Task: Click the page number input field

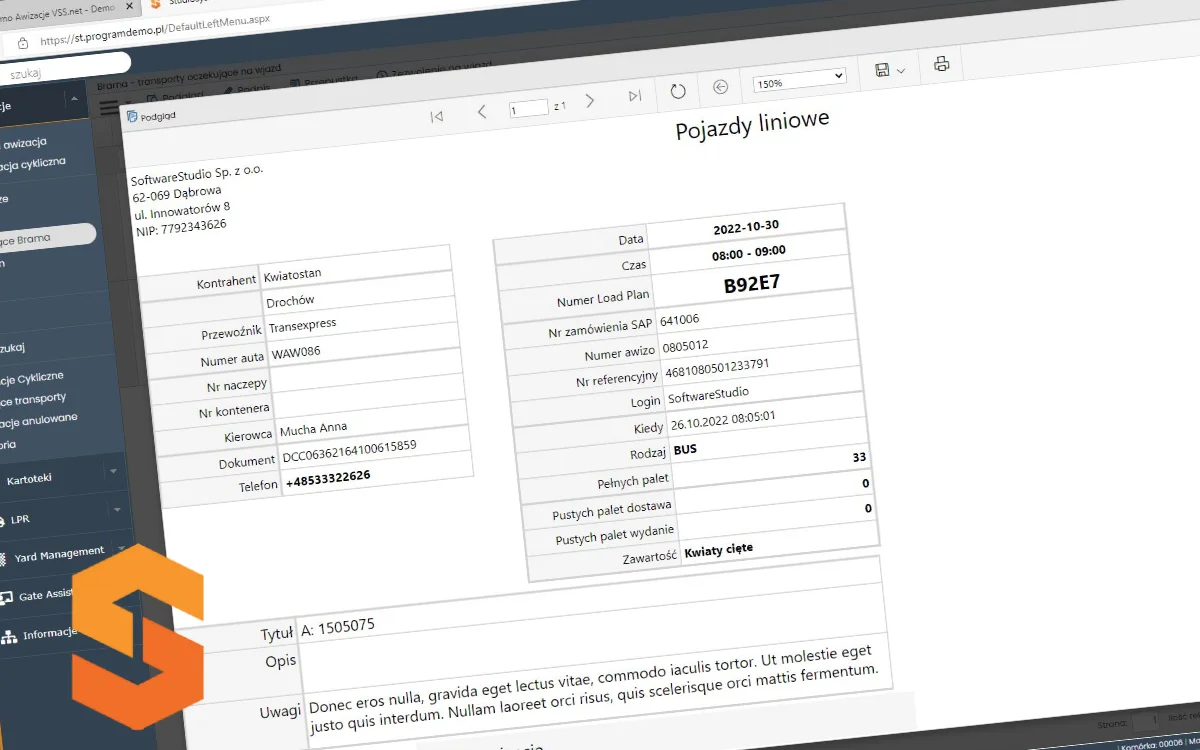Action: (529, 109)
